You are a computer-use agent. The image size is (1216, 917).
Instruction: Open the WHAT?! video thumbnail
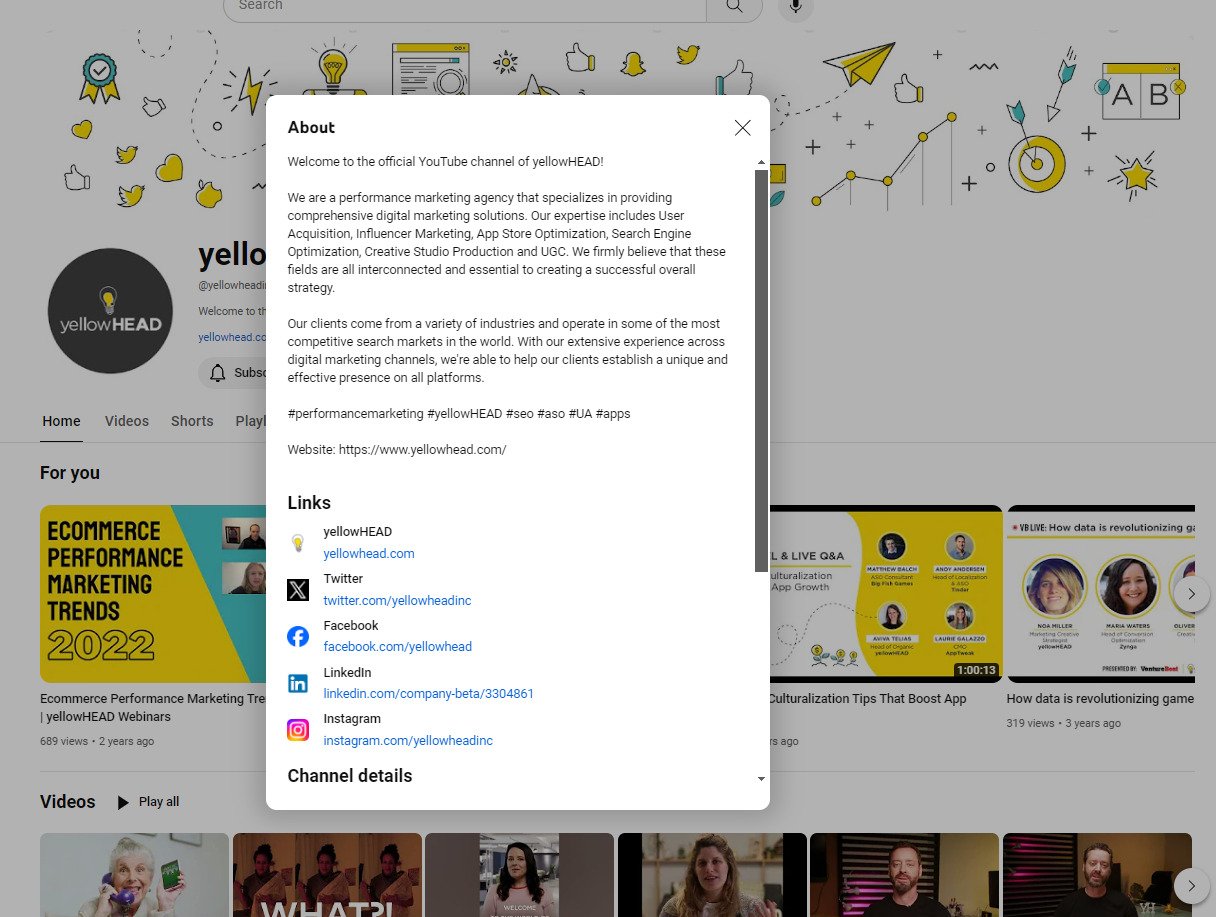click(327, 875)
